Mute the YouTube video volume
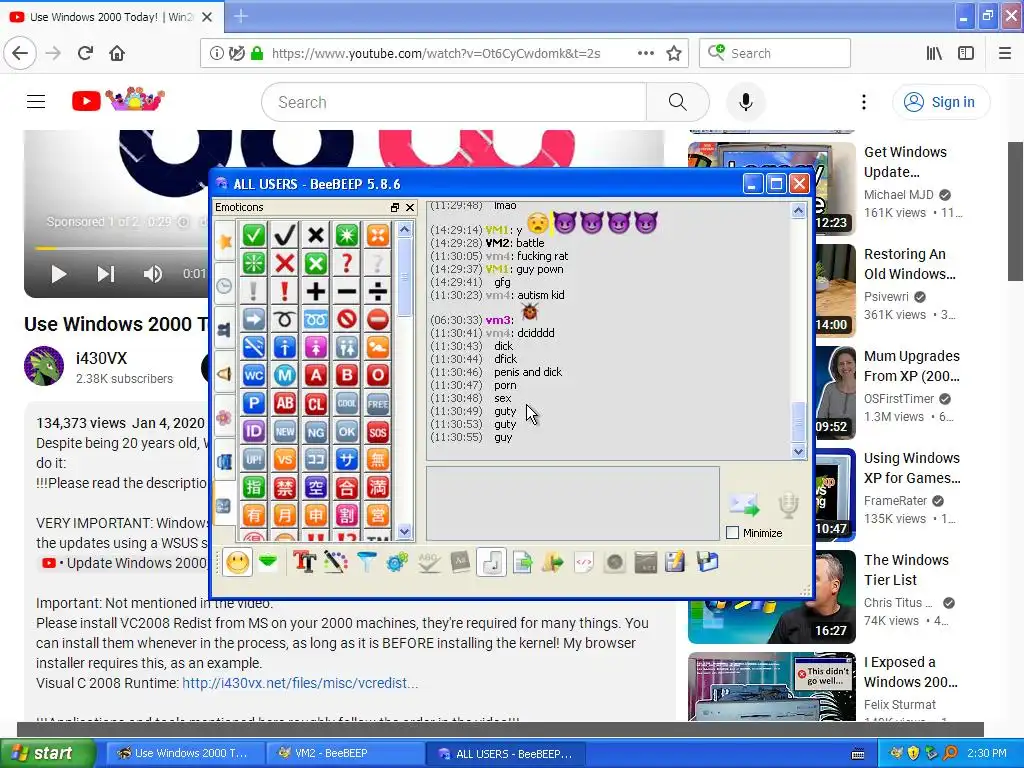 (x=152, y=274)
